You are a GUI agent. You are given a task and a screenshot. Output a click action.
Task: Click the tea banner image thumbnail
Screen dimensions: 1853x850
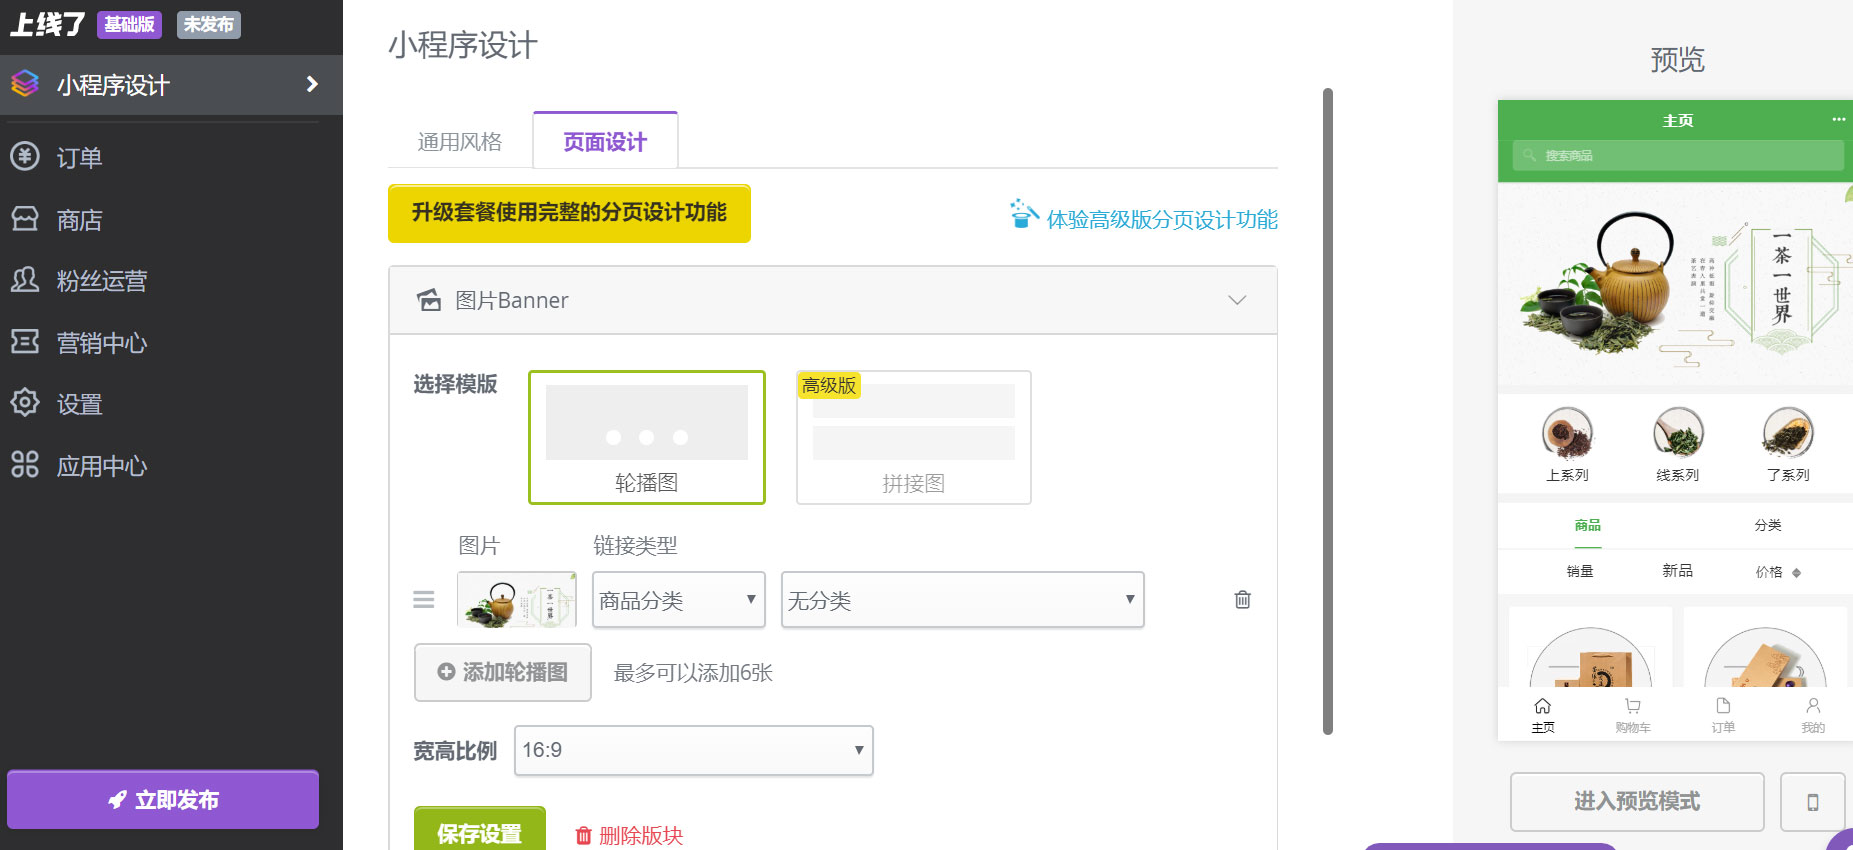517,600
